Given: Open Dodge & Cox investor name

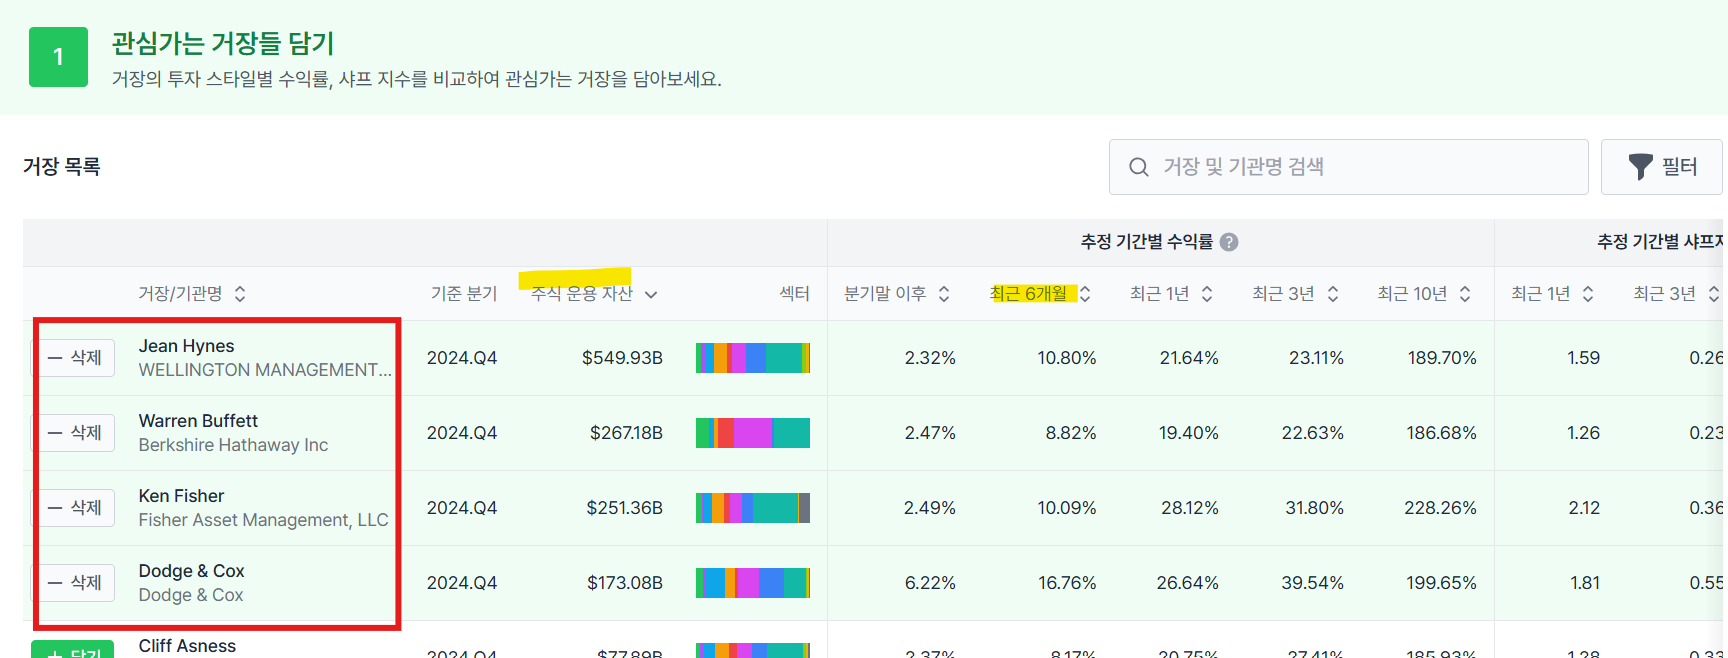Looking at the screenshot, I should [191, 571].
